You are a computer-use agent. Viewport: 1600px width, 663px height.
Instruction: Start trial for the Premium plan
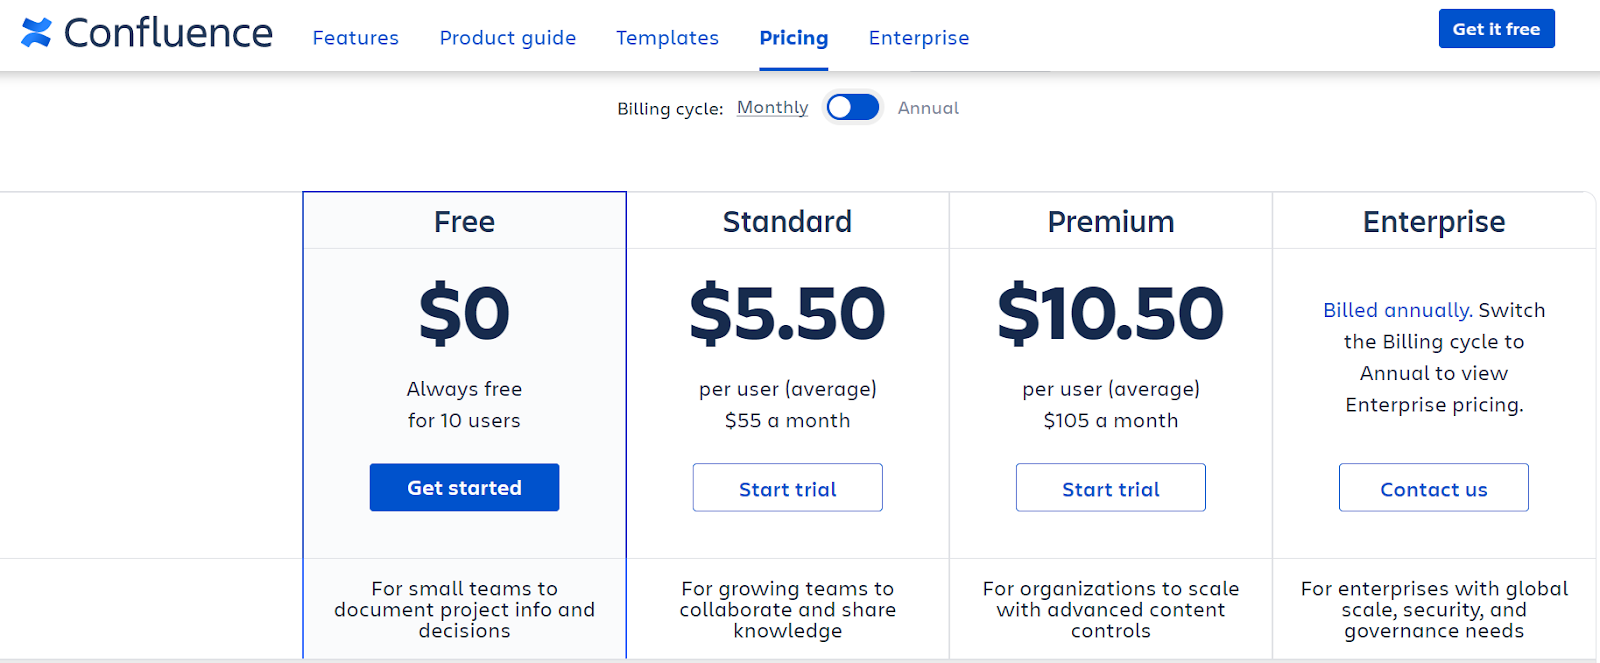coord(1110,488)
